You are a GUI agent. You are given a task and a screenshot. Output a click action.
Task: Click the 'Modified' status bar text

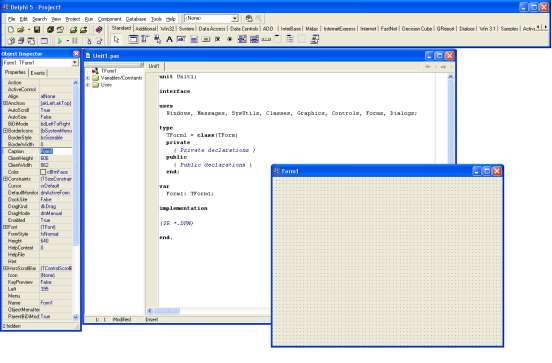122,319
